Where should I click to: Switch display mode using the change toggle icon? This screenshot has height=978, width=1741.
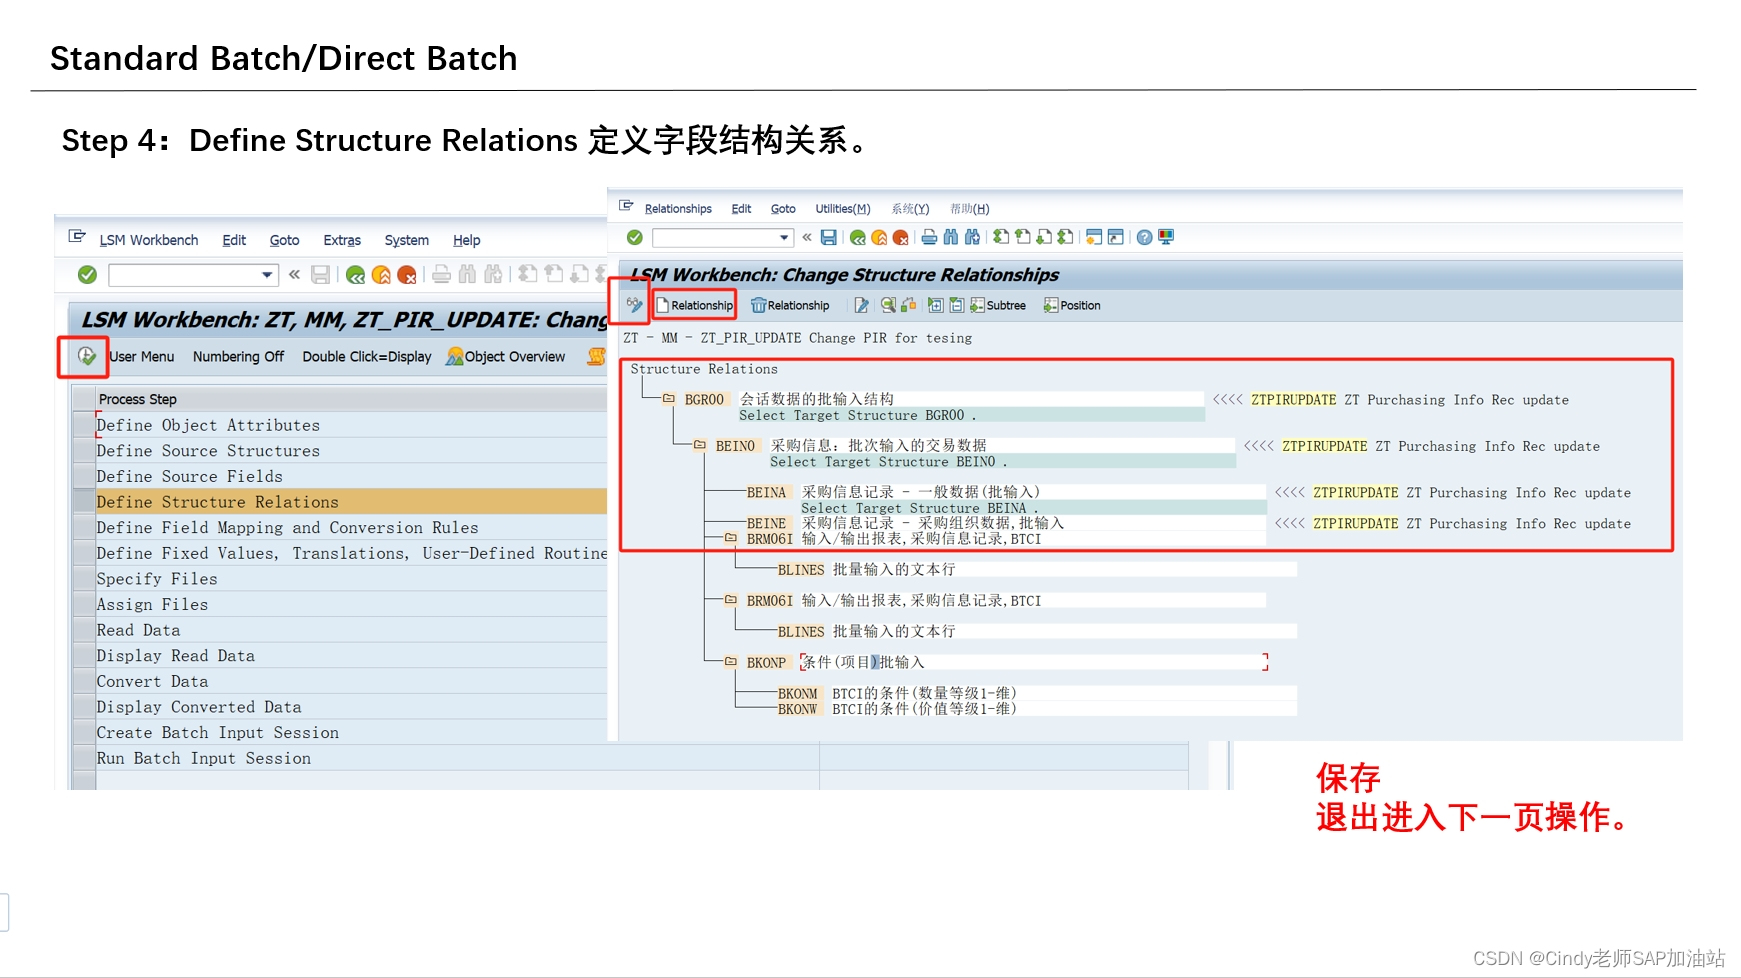[861, 305]
